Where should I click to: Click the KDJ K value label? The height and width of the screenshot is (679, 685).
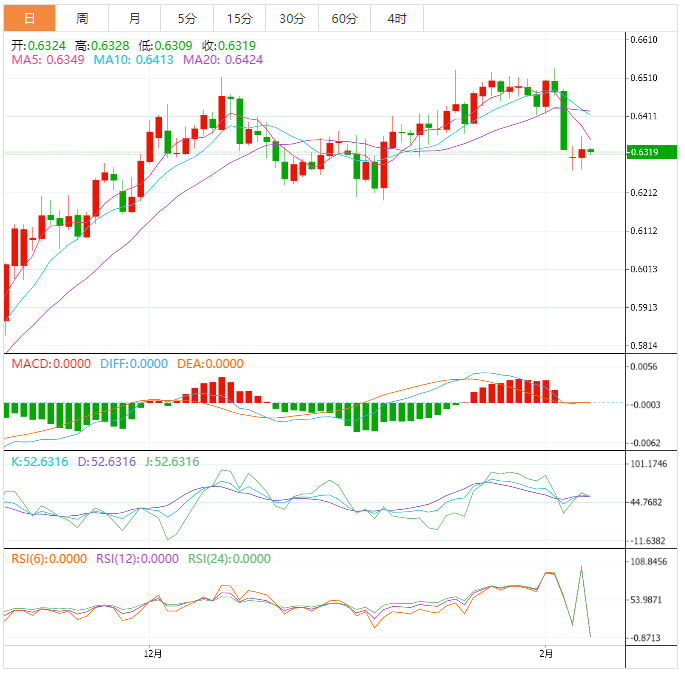click(x=40, y=462)
